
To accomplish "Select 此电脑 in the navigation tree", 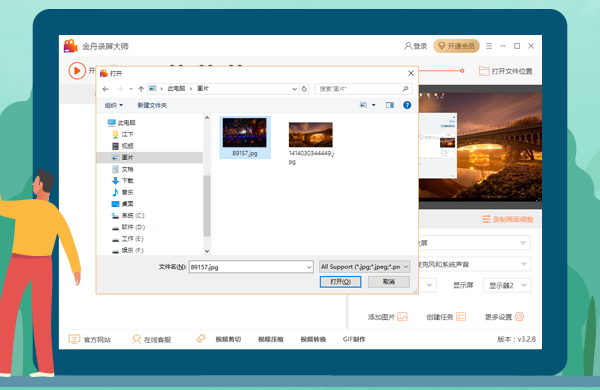I will click(122, 123).
